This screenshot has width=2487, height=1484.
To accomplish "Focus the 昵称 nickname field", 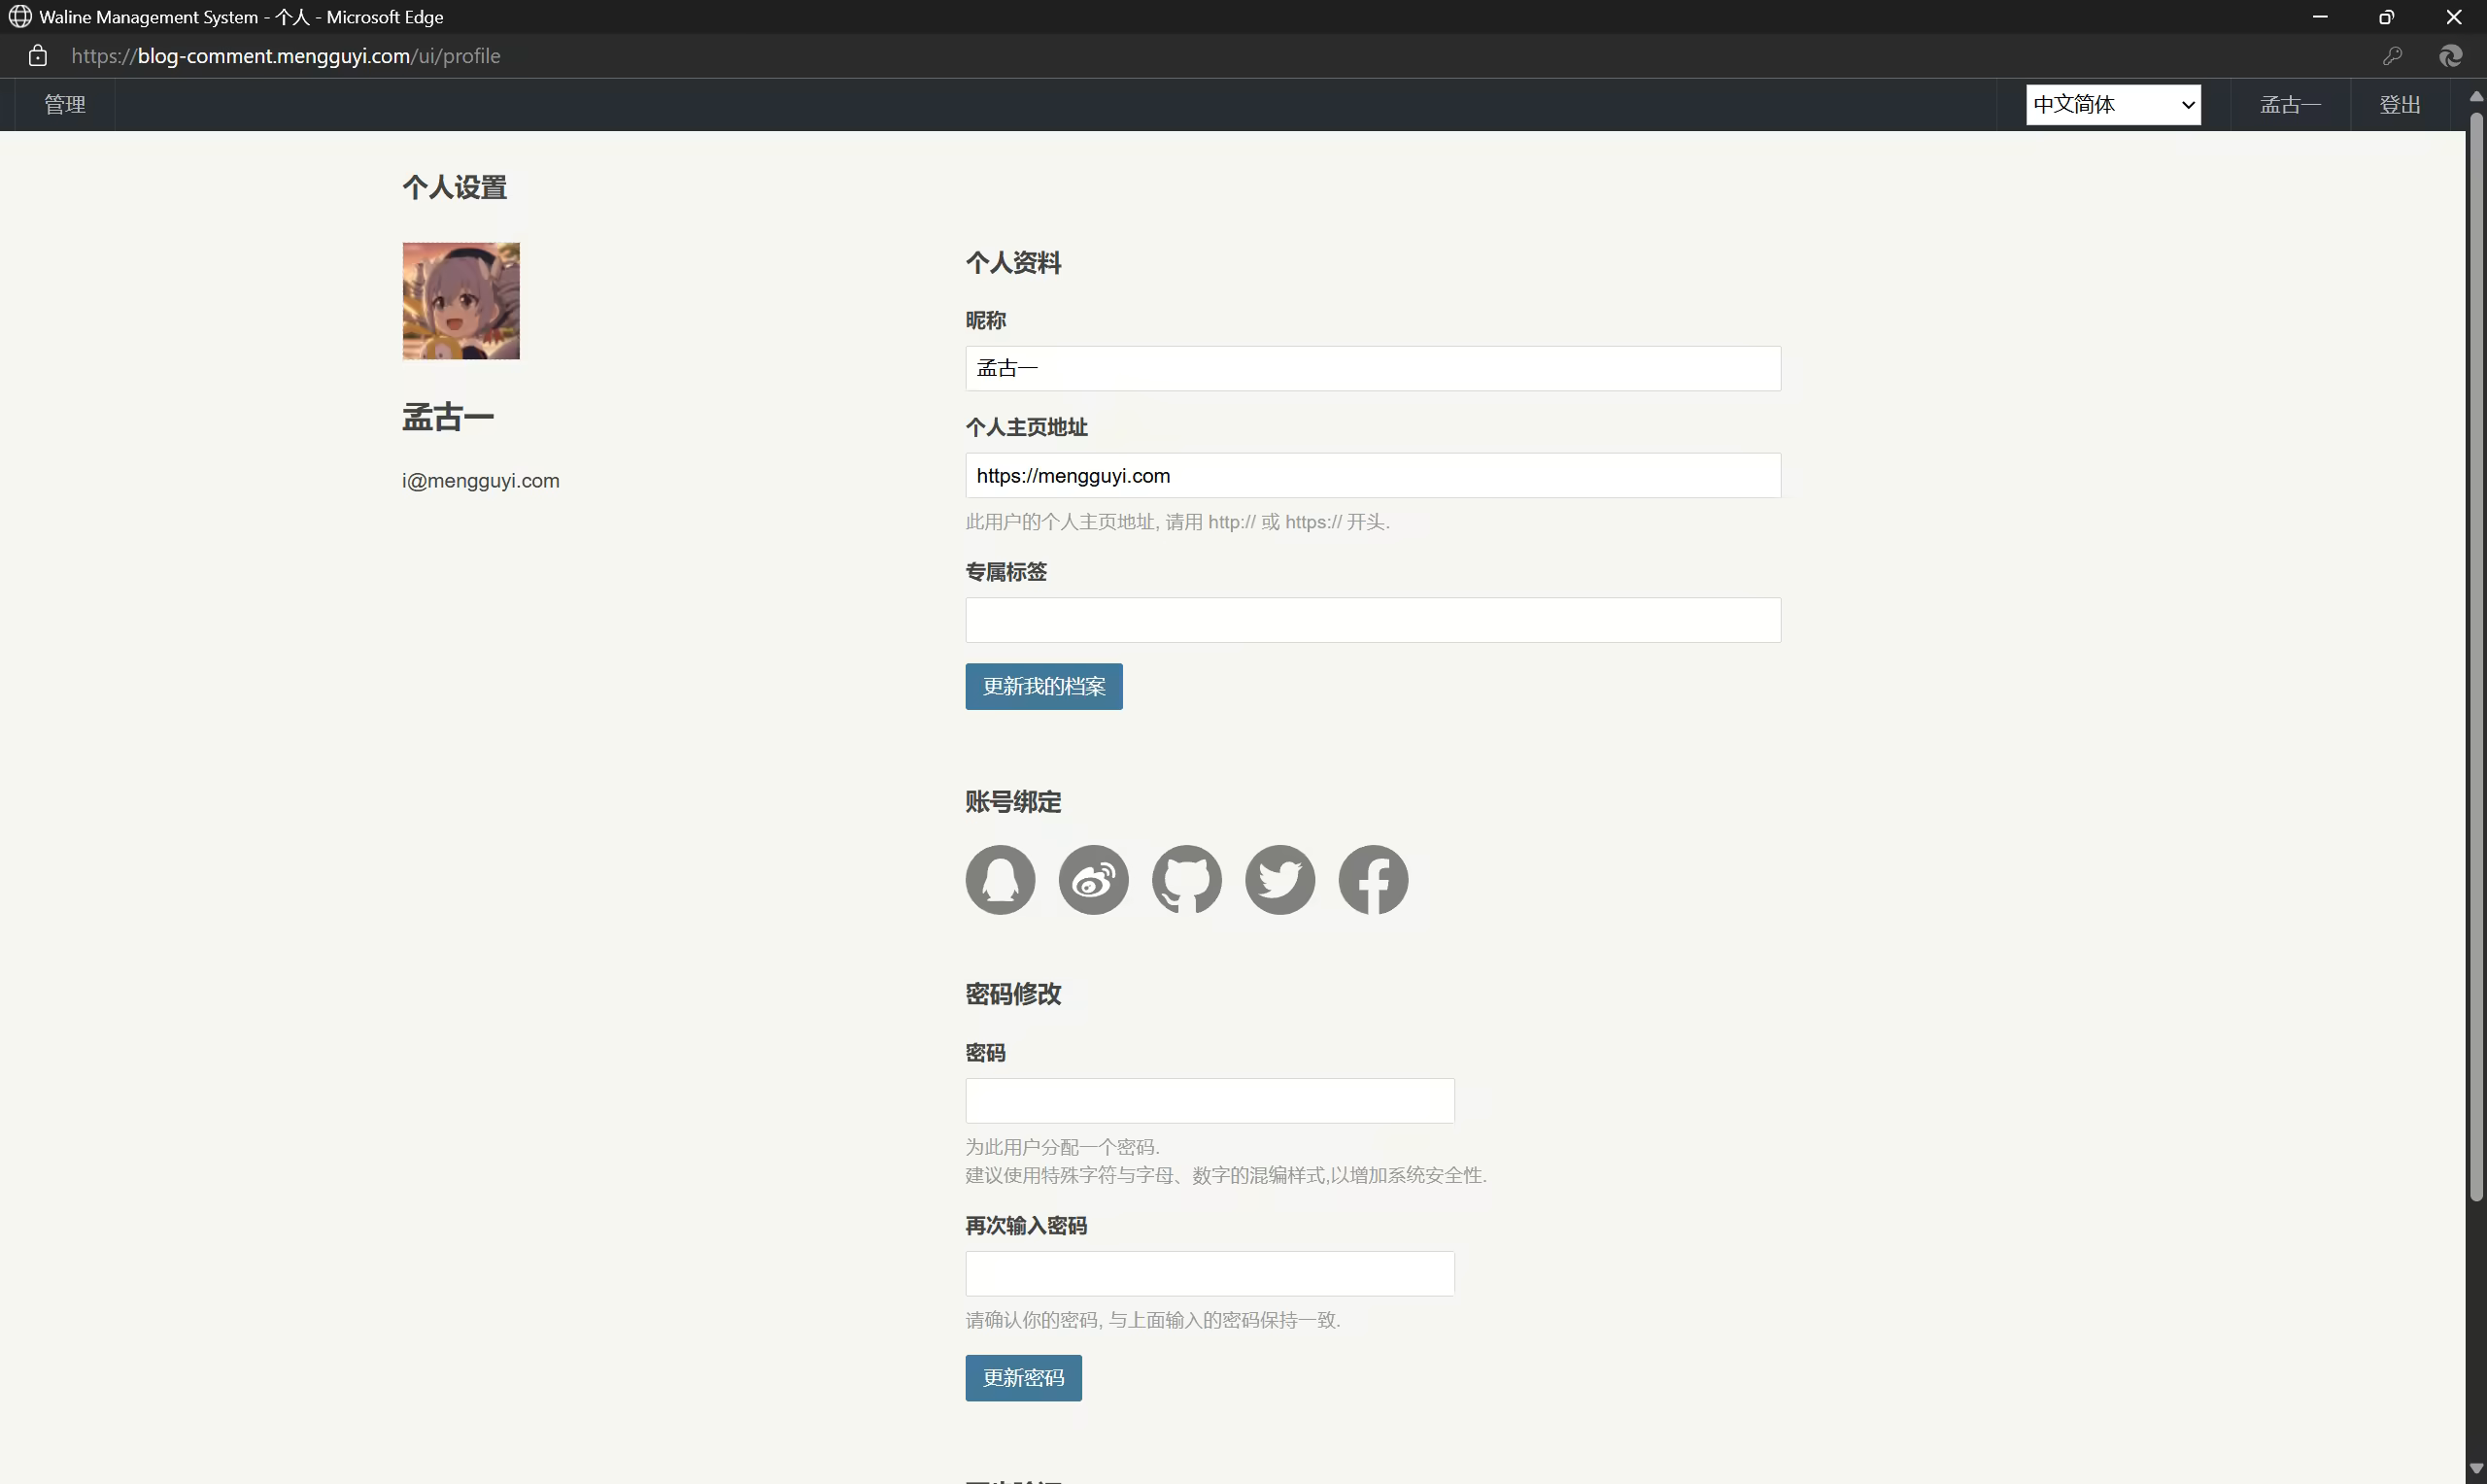I will (x=1372, y=368).
